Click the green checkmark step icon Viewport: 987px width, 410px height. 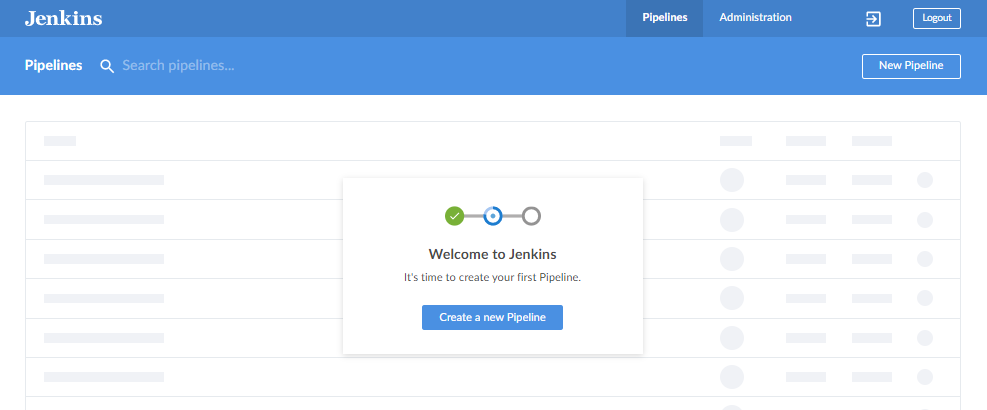click(x=454, y=216)
